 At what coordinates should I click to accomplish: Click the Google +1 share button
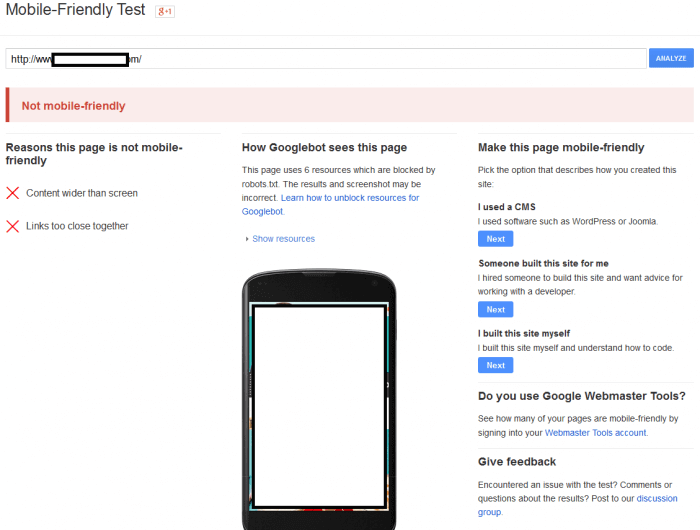click(x=165, y=11)
